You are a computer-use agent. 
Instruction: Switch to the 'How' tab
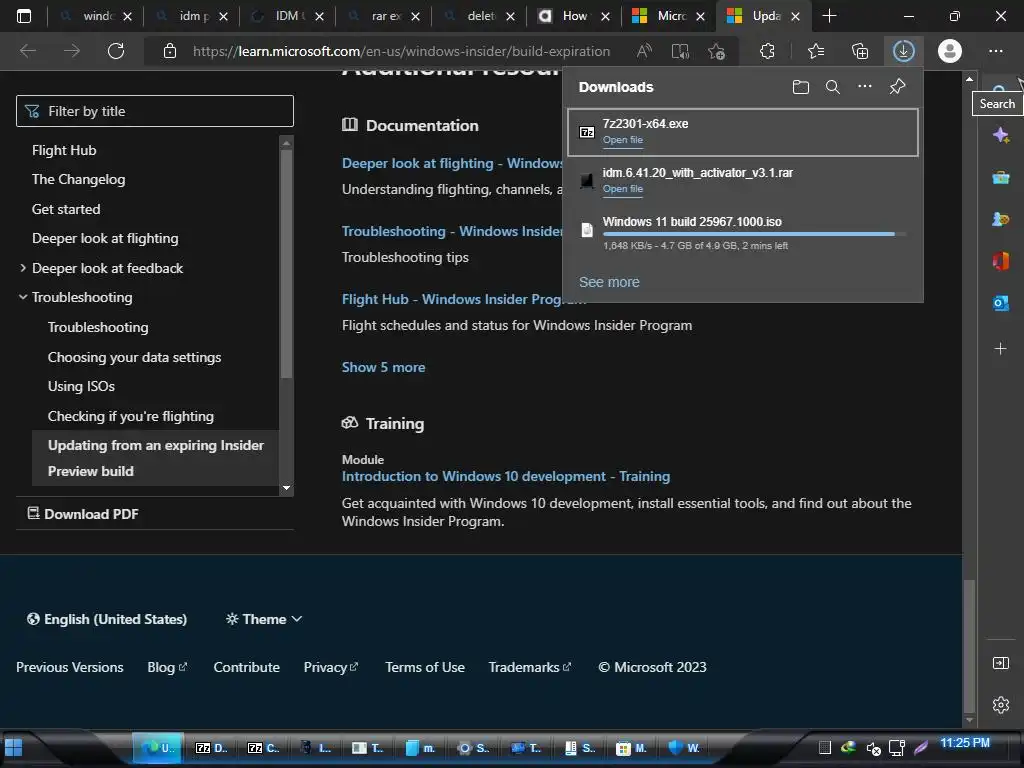(x=573, y=16)
